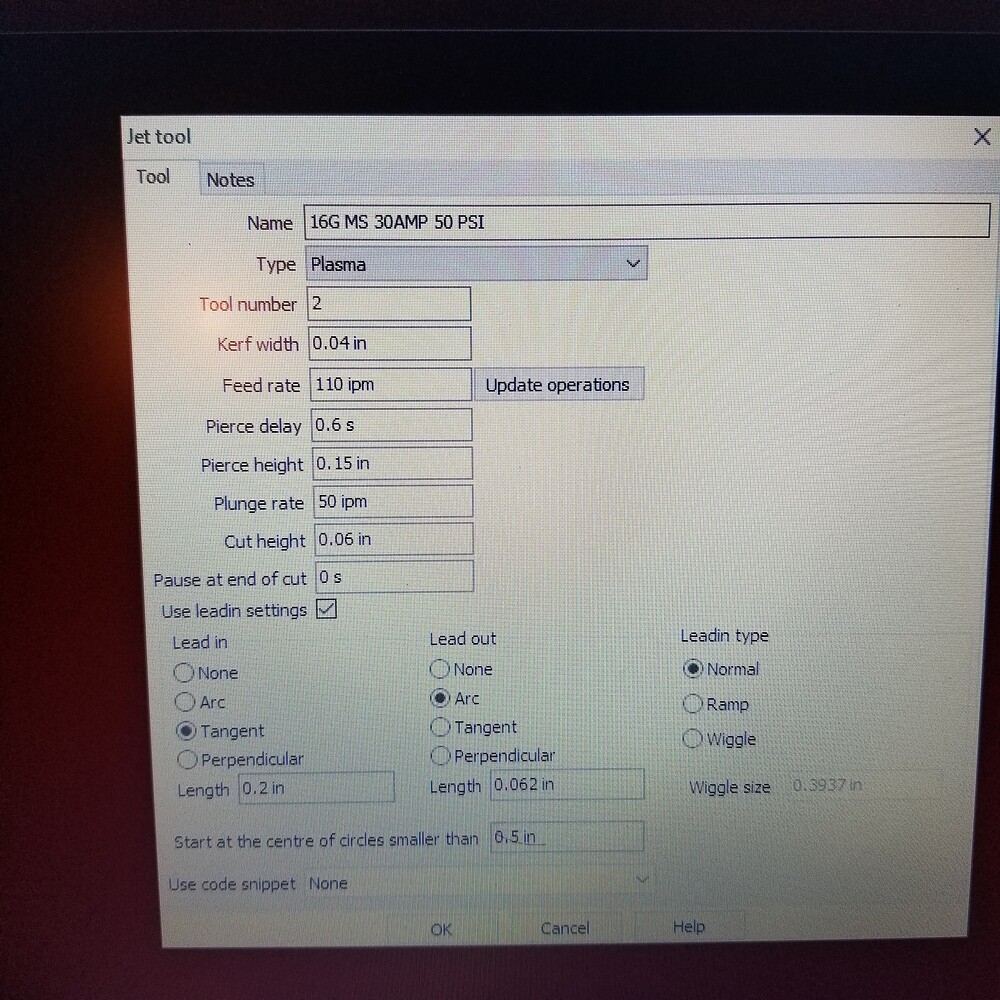Select Ramp leadin type
Viewport: 1000px width, 1000px height.
click(x=693, y=704)
